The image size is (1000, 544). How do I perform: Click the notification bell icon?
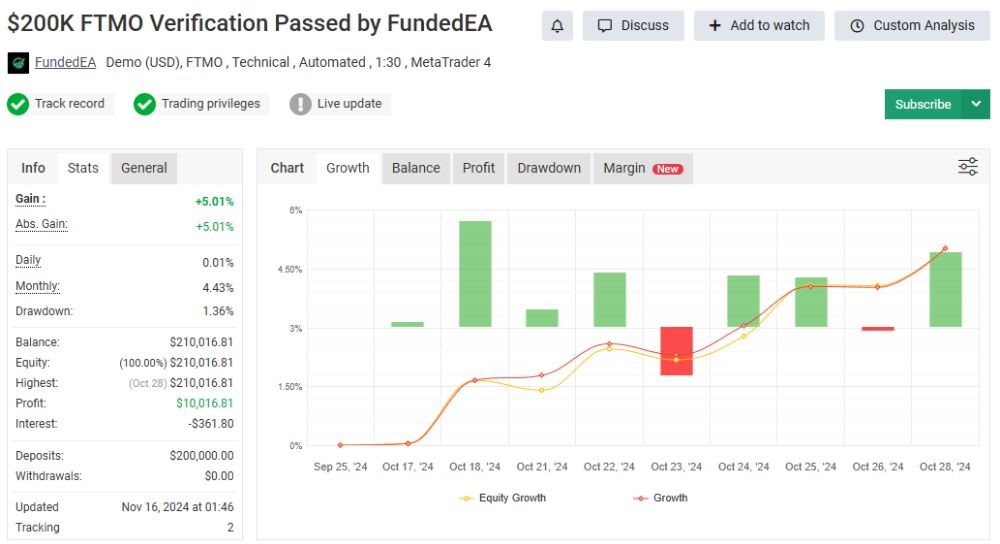557,26
